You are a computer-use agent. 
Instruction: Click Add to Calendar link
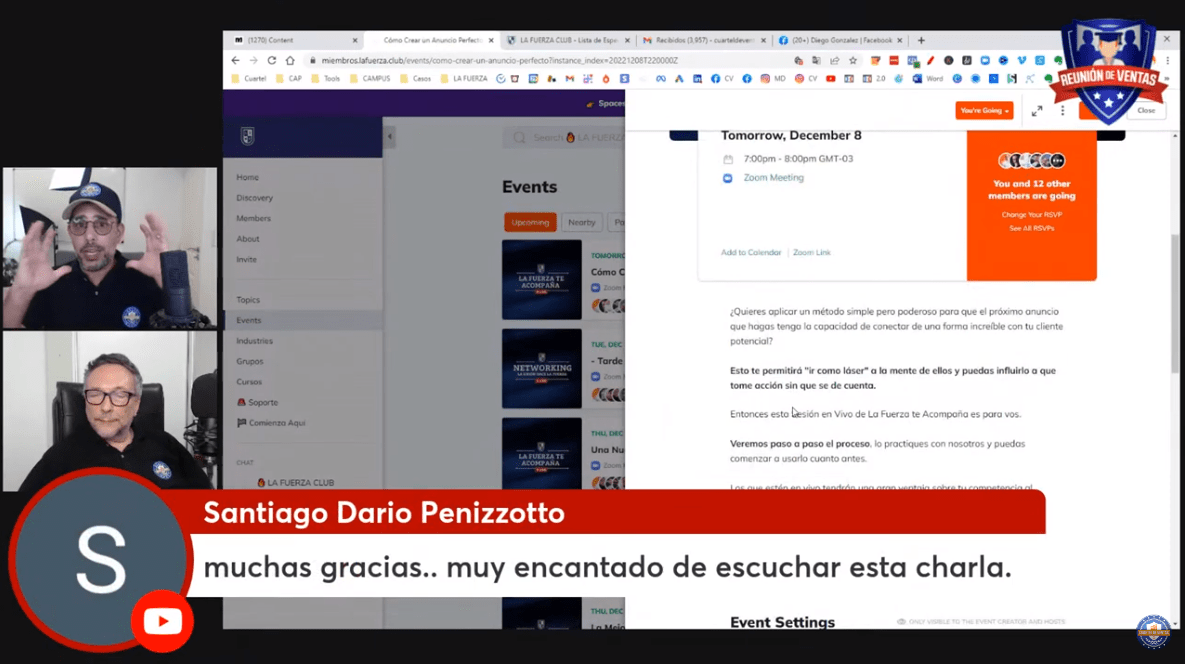click(751, 253)
